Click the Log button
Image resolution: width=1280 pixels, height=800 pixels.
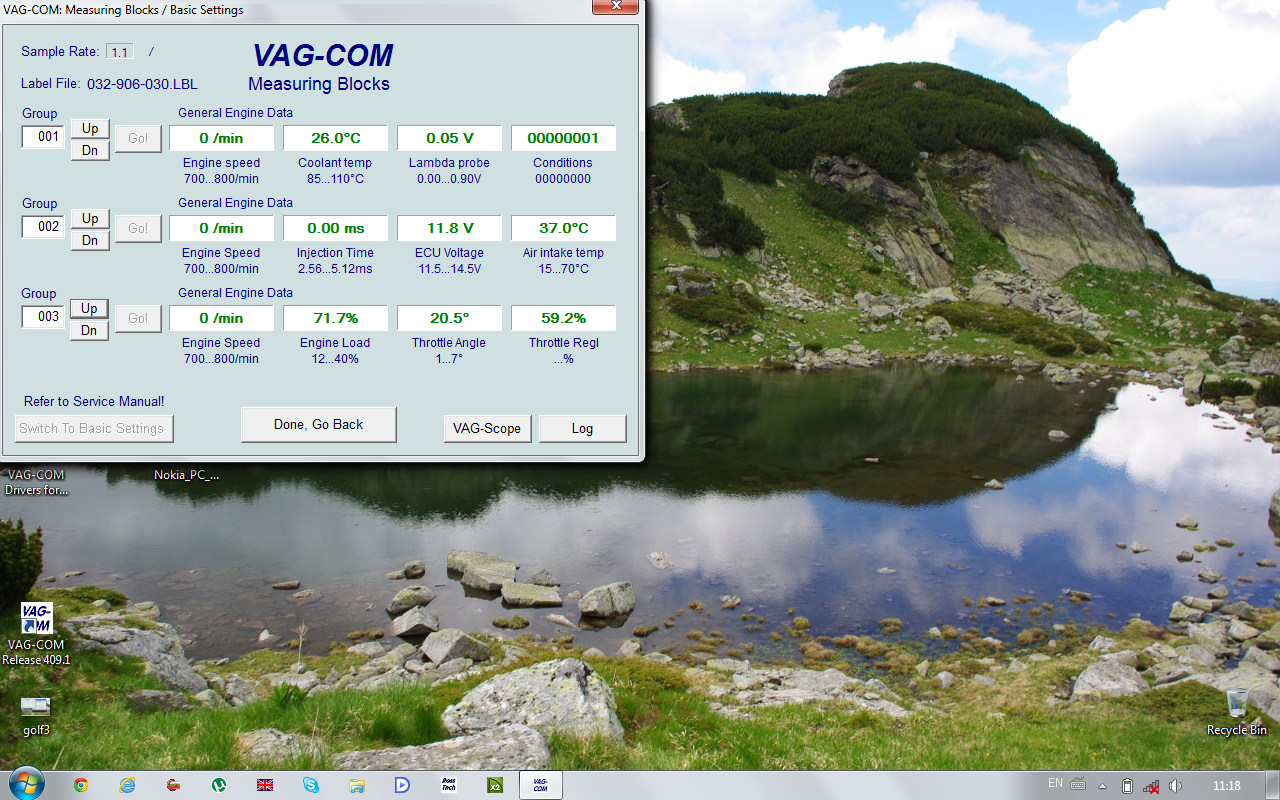point(582,429)
